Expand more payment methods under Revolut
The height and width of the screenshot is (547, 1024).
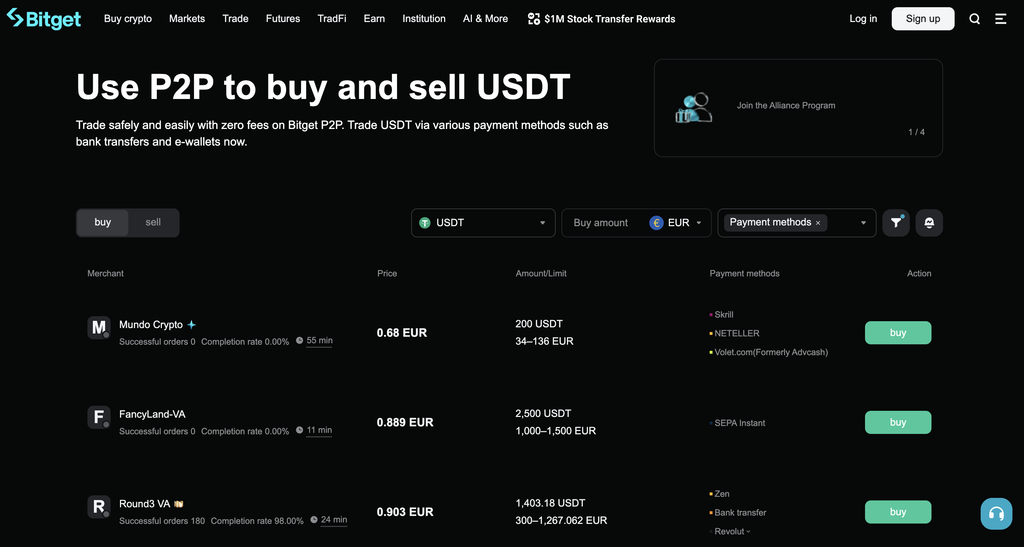pos(748,531)
